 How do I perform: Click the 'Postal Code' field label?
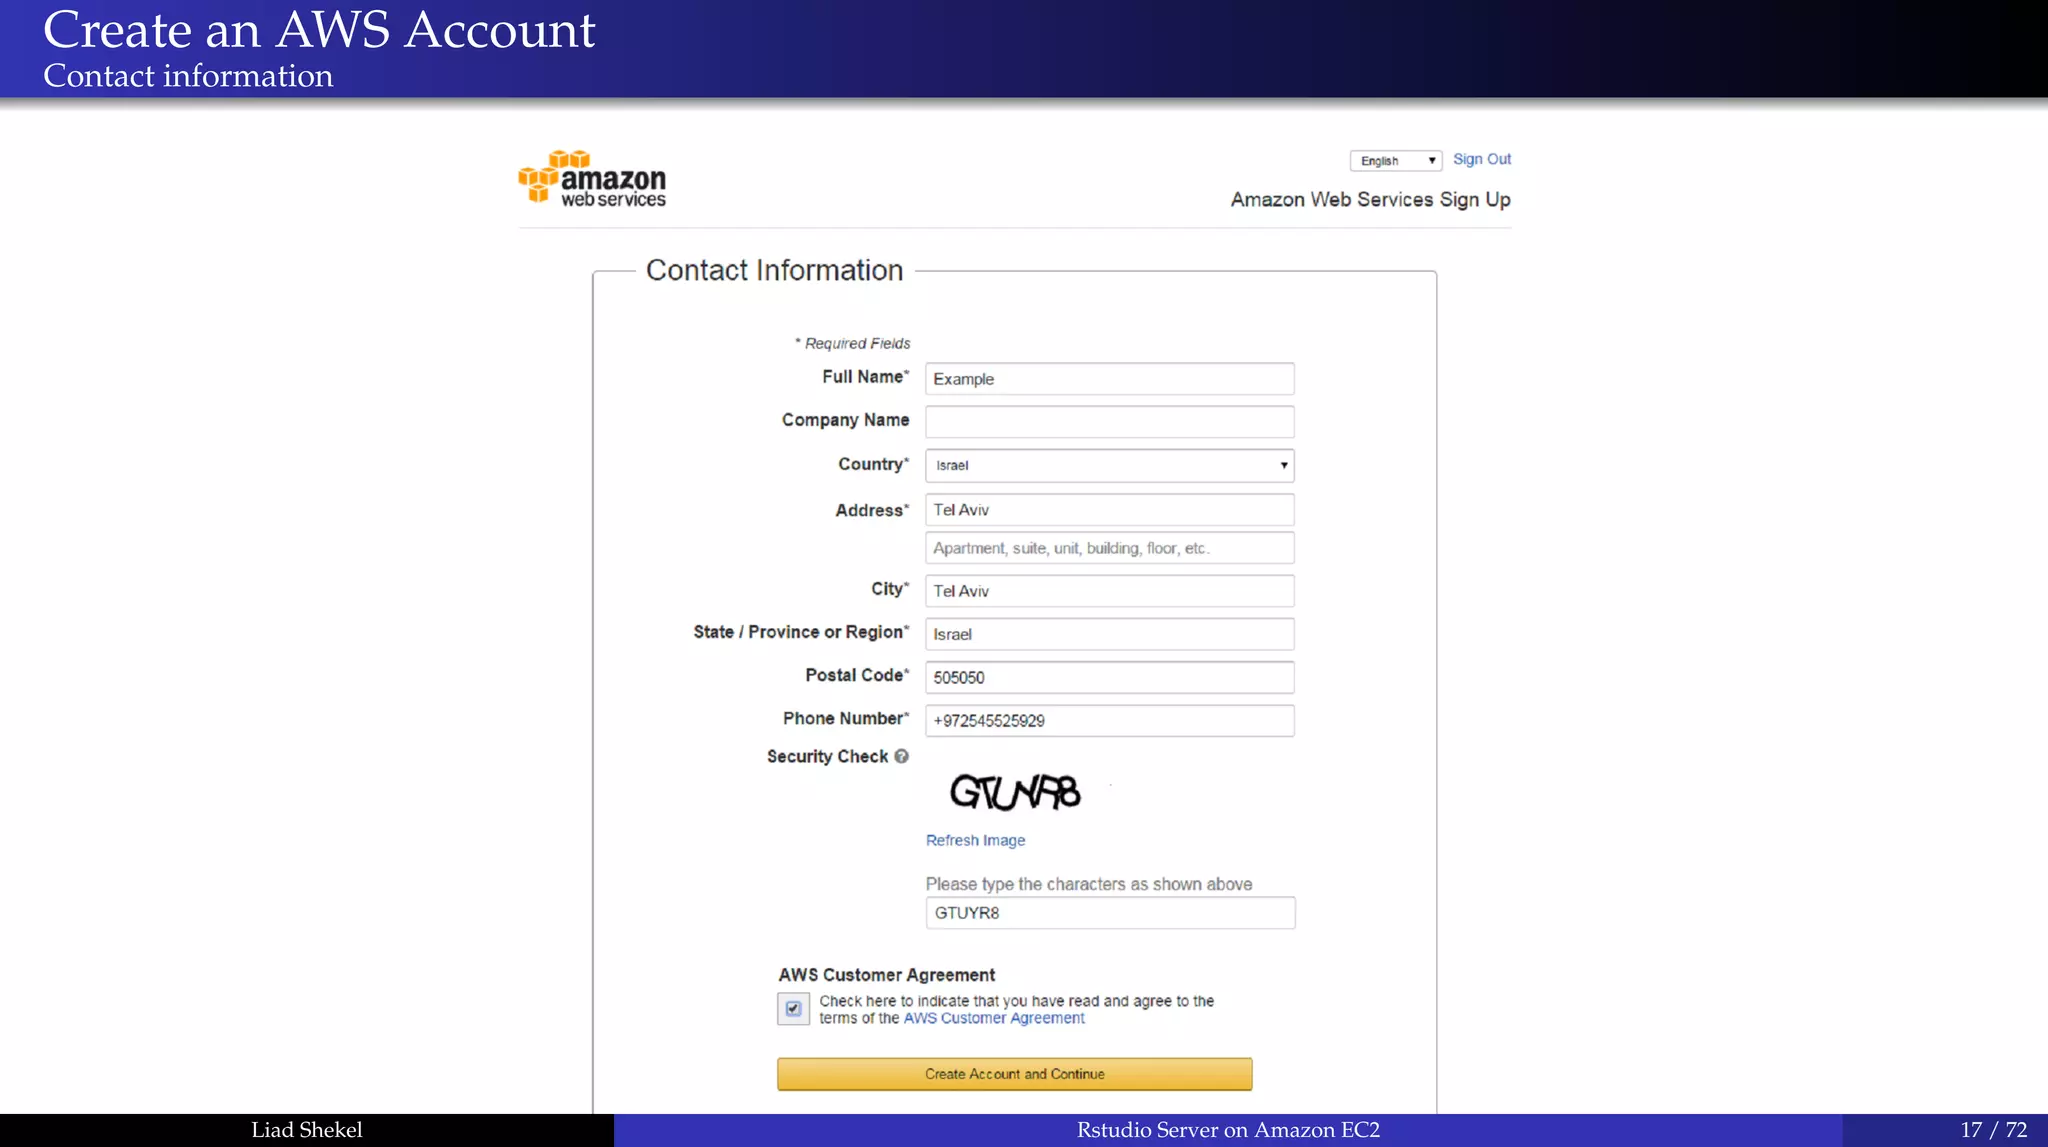tap(856, 676)
